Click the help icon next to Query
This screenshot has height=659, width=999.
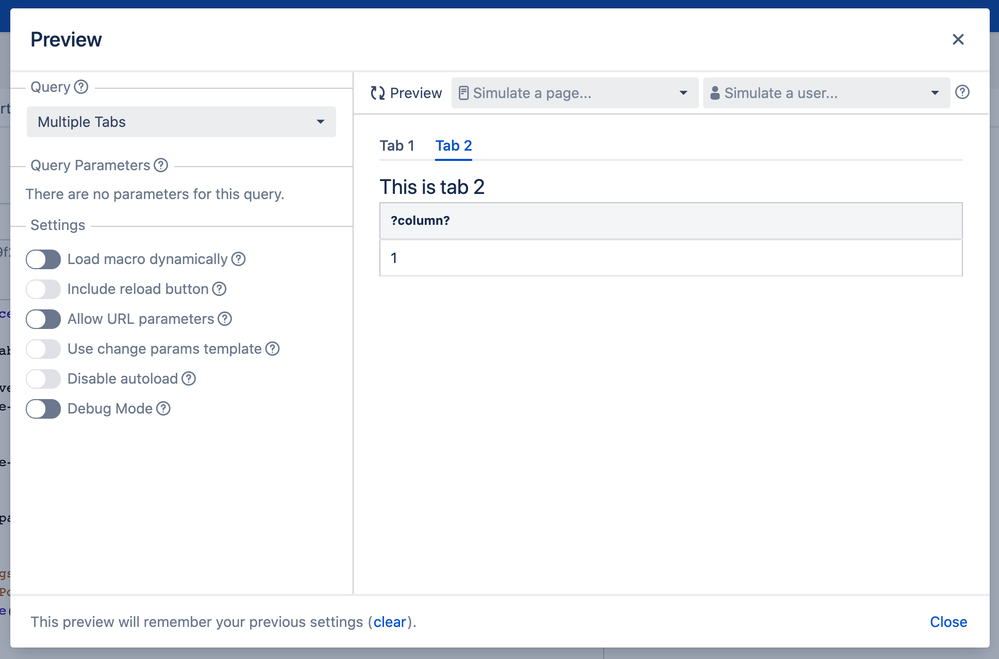coord(81,87)
